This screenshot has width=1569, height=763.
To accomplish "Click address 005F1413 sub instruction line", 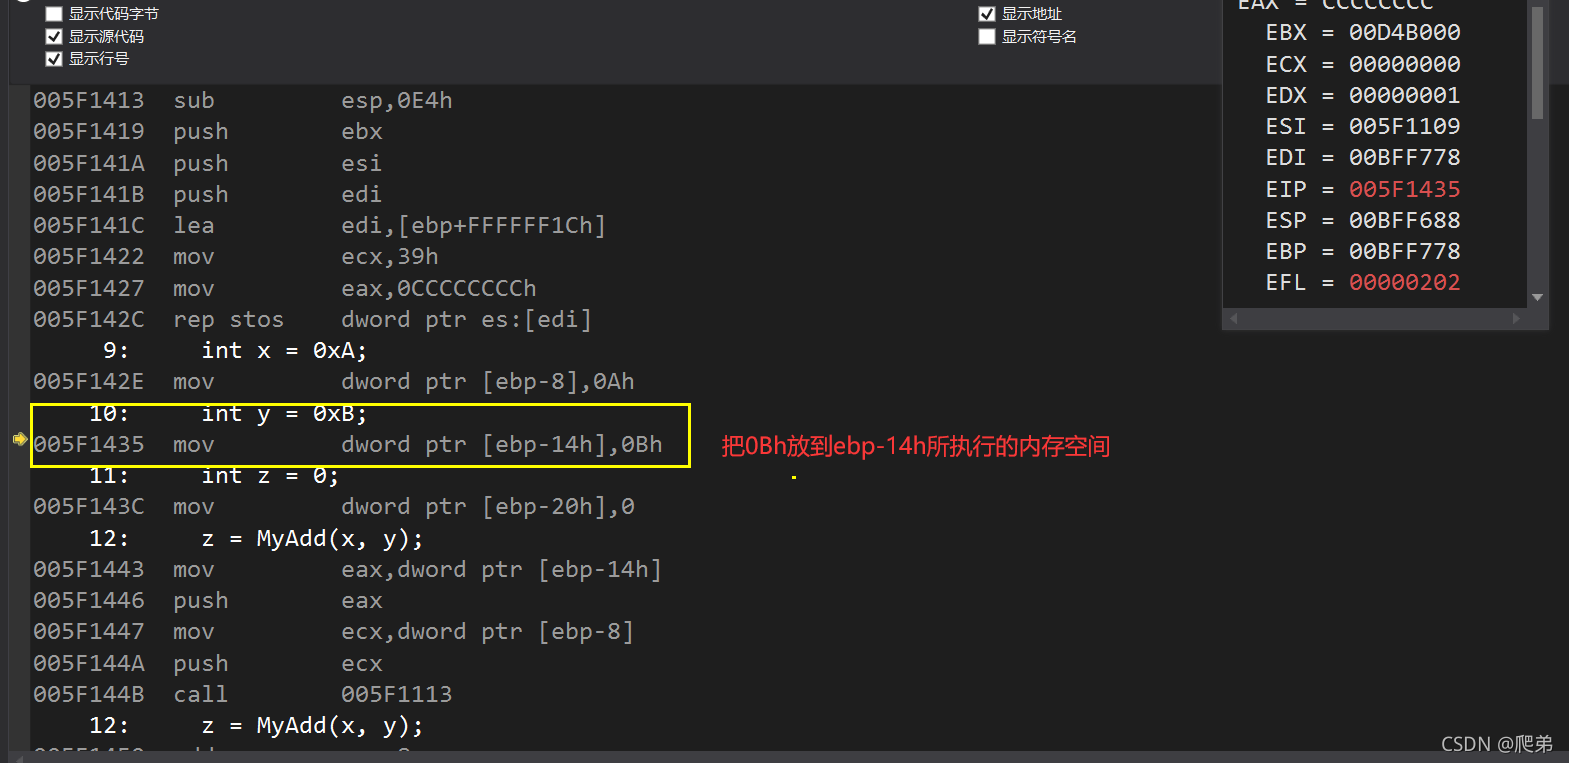I will click(x=243, y=101).
